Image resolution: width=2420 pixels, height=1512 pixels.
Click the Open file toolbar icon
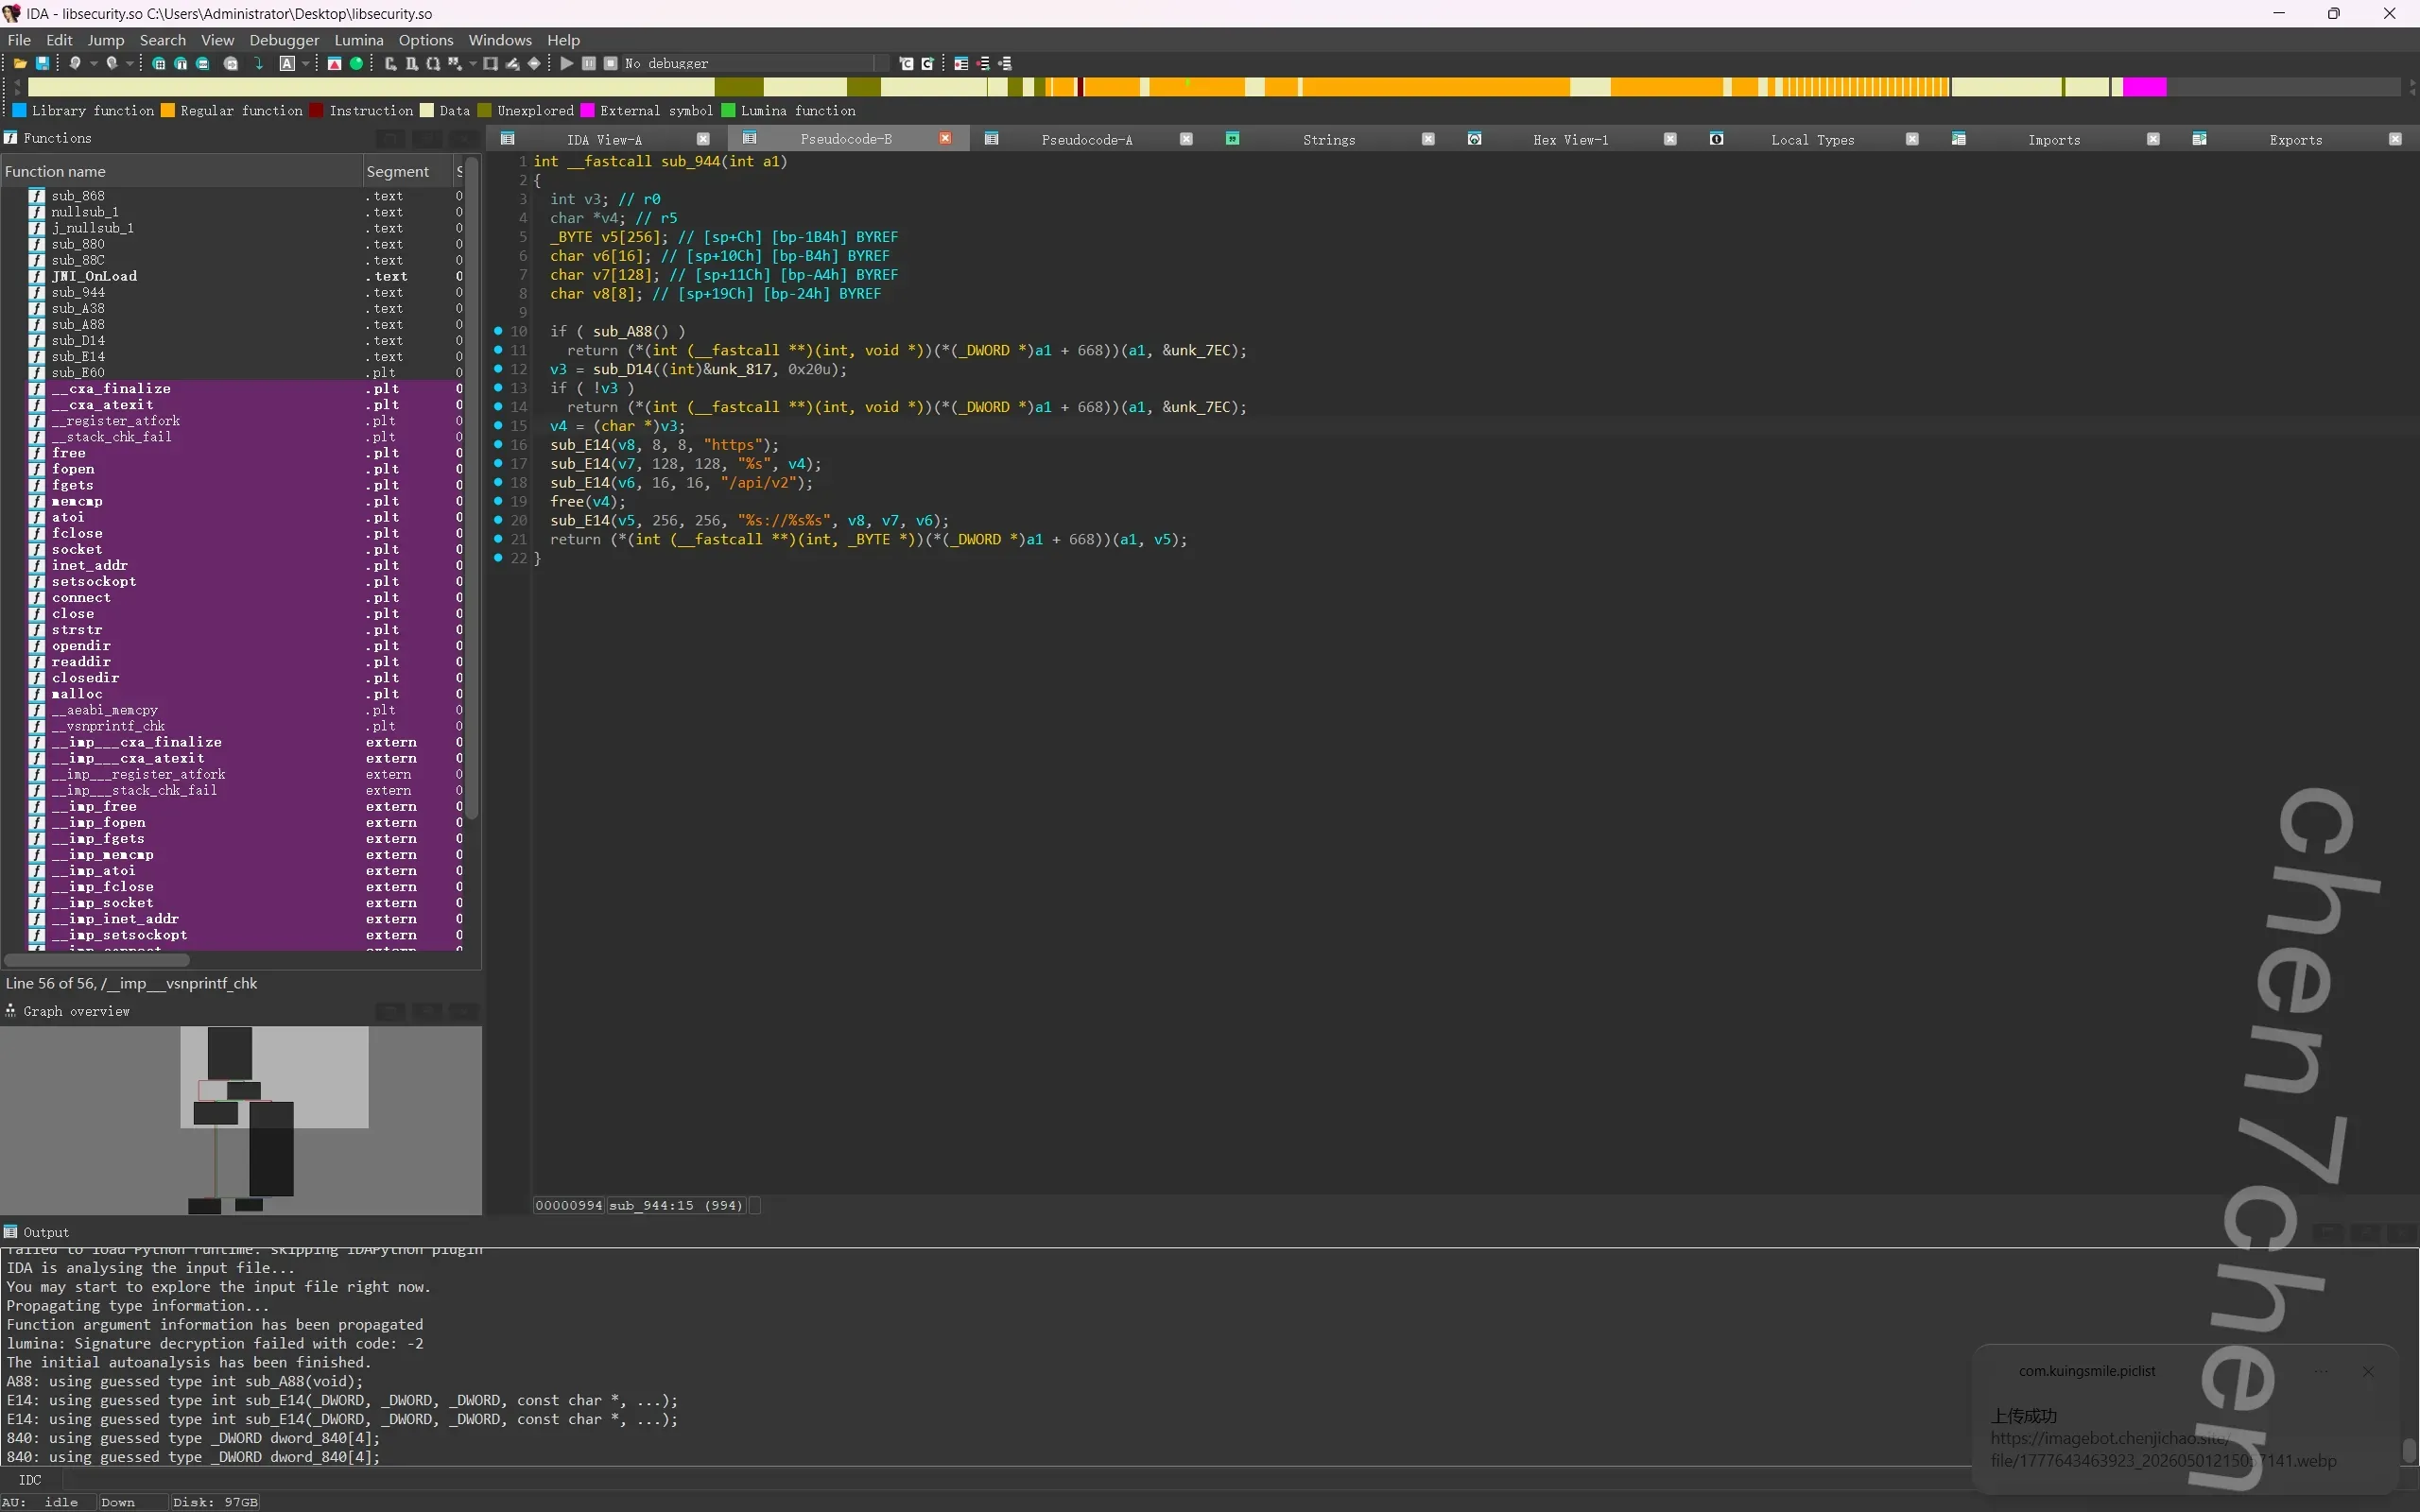[19, 63]
